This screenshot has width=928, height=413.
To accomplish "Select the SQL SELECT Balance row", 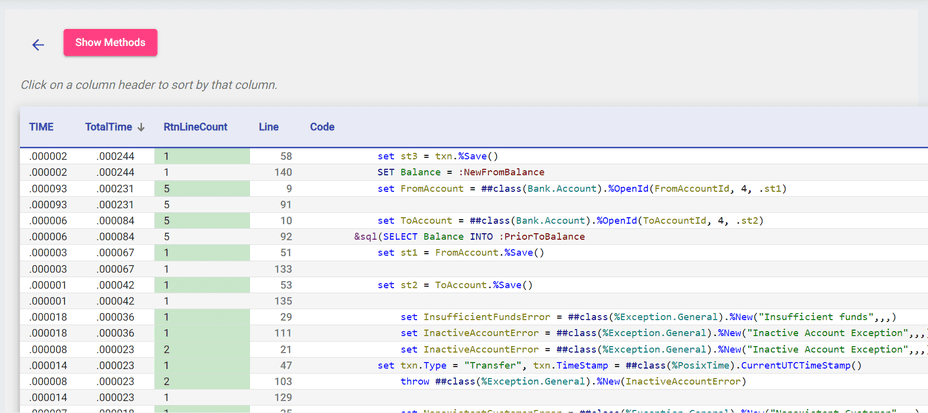I will (x=469, y=237).
